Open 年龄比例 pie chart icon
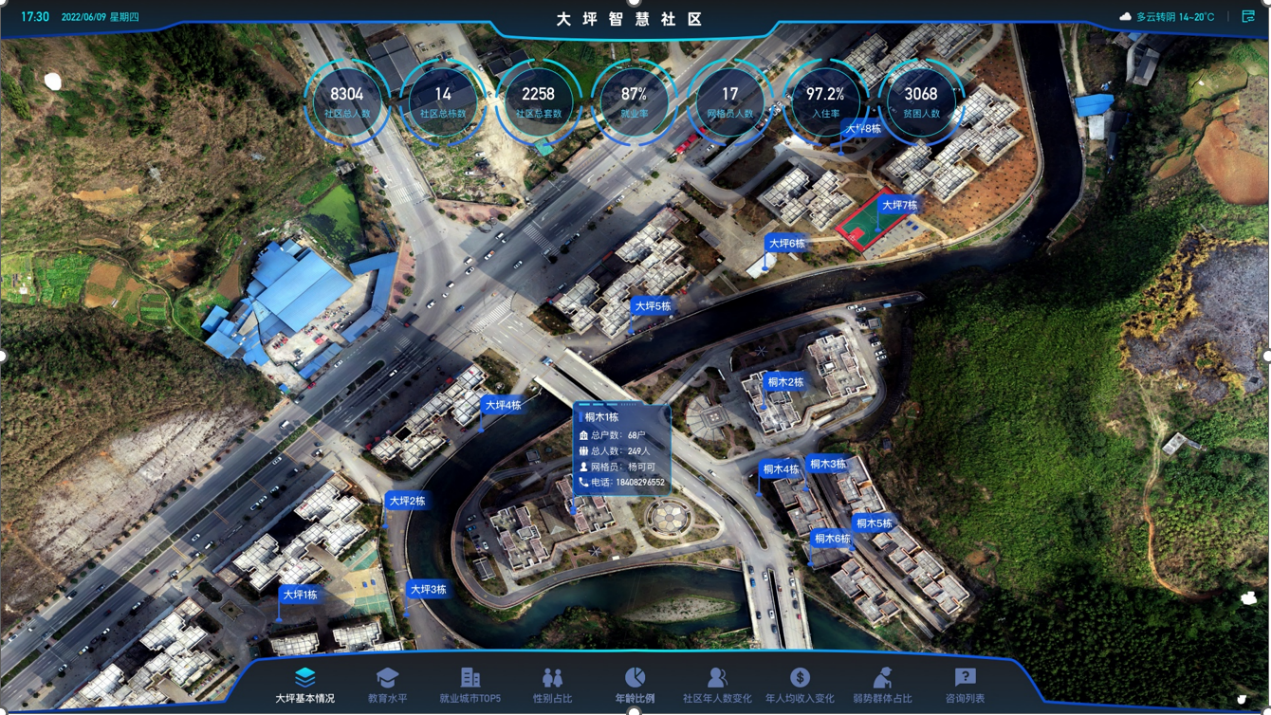Image resolution: width=1271 pixels, height=715 pixels. [634, 677]
